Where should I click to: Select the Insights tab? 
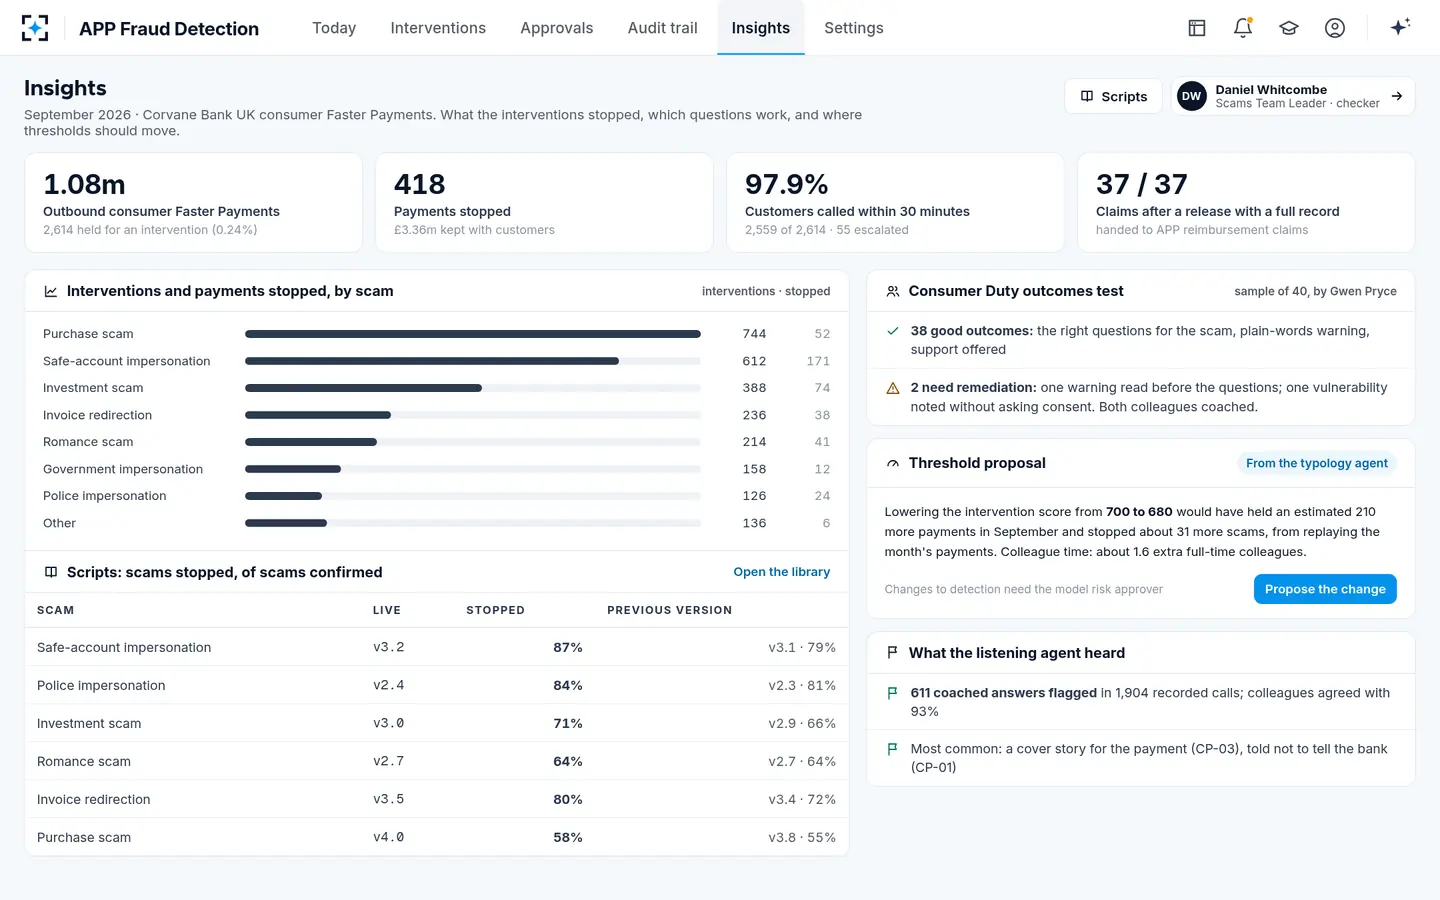tap(761, 28)
